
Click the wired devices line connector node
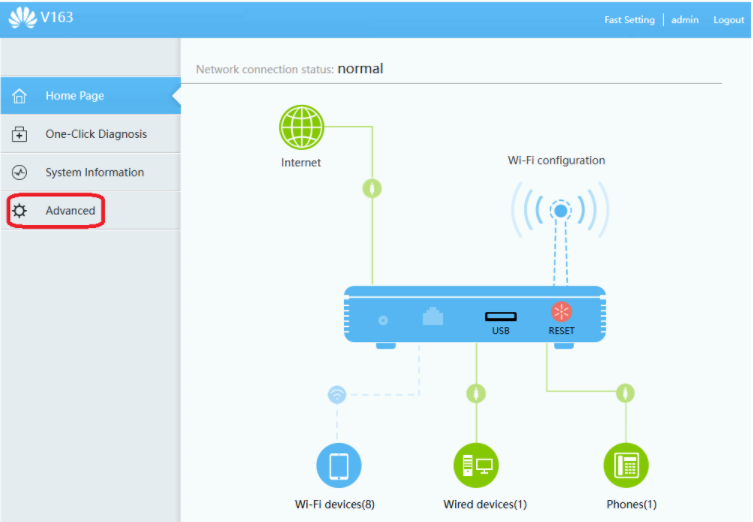(x=476, y=394)
